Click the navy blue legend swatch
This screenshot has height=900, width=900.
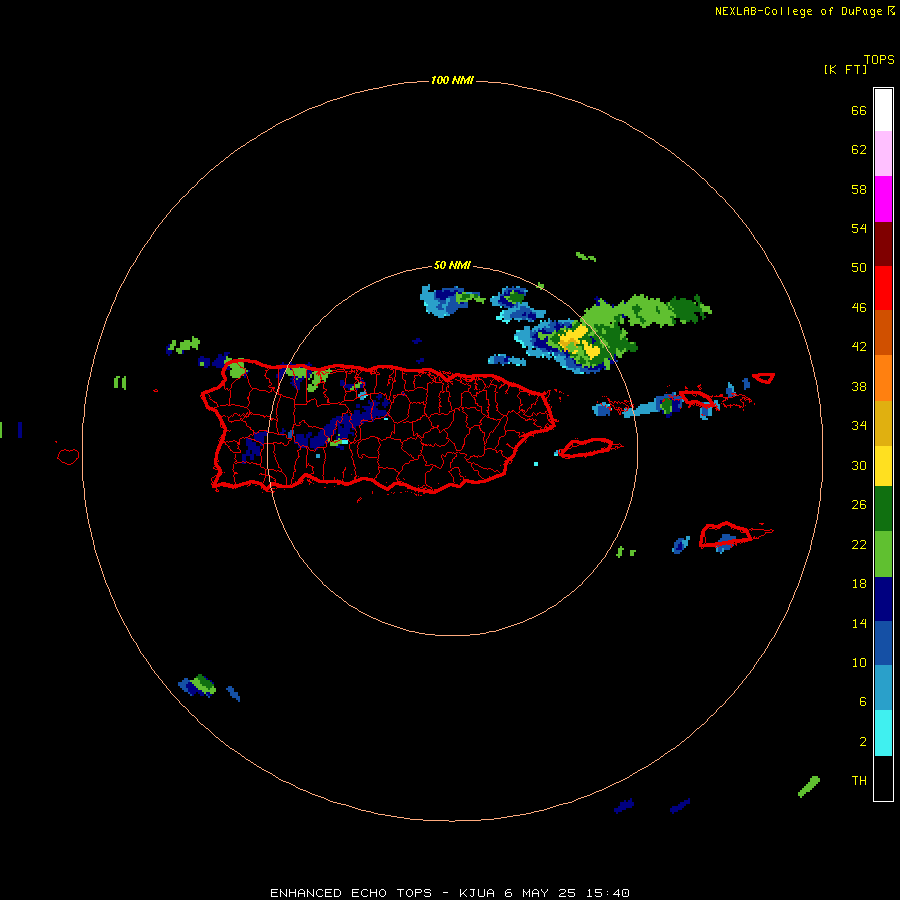pos(883,599)
